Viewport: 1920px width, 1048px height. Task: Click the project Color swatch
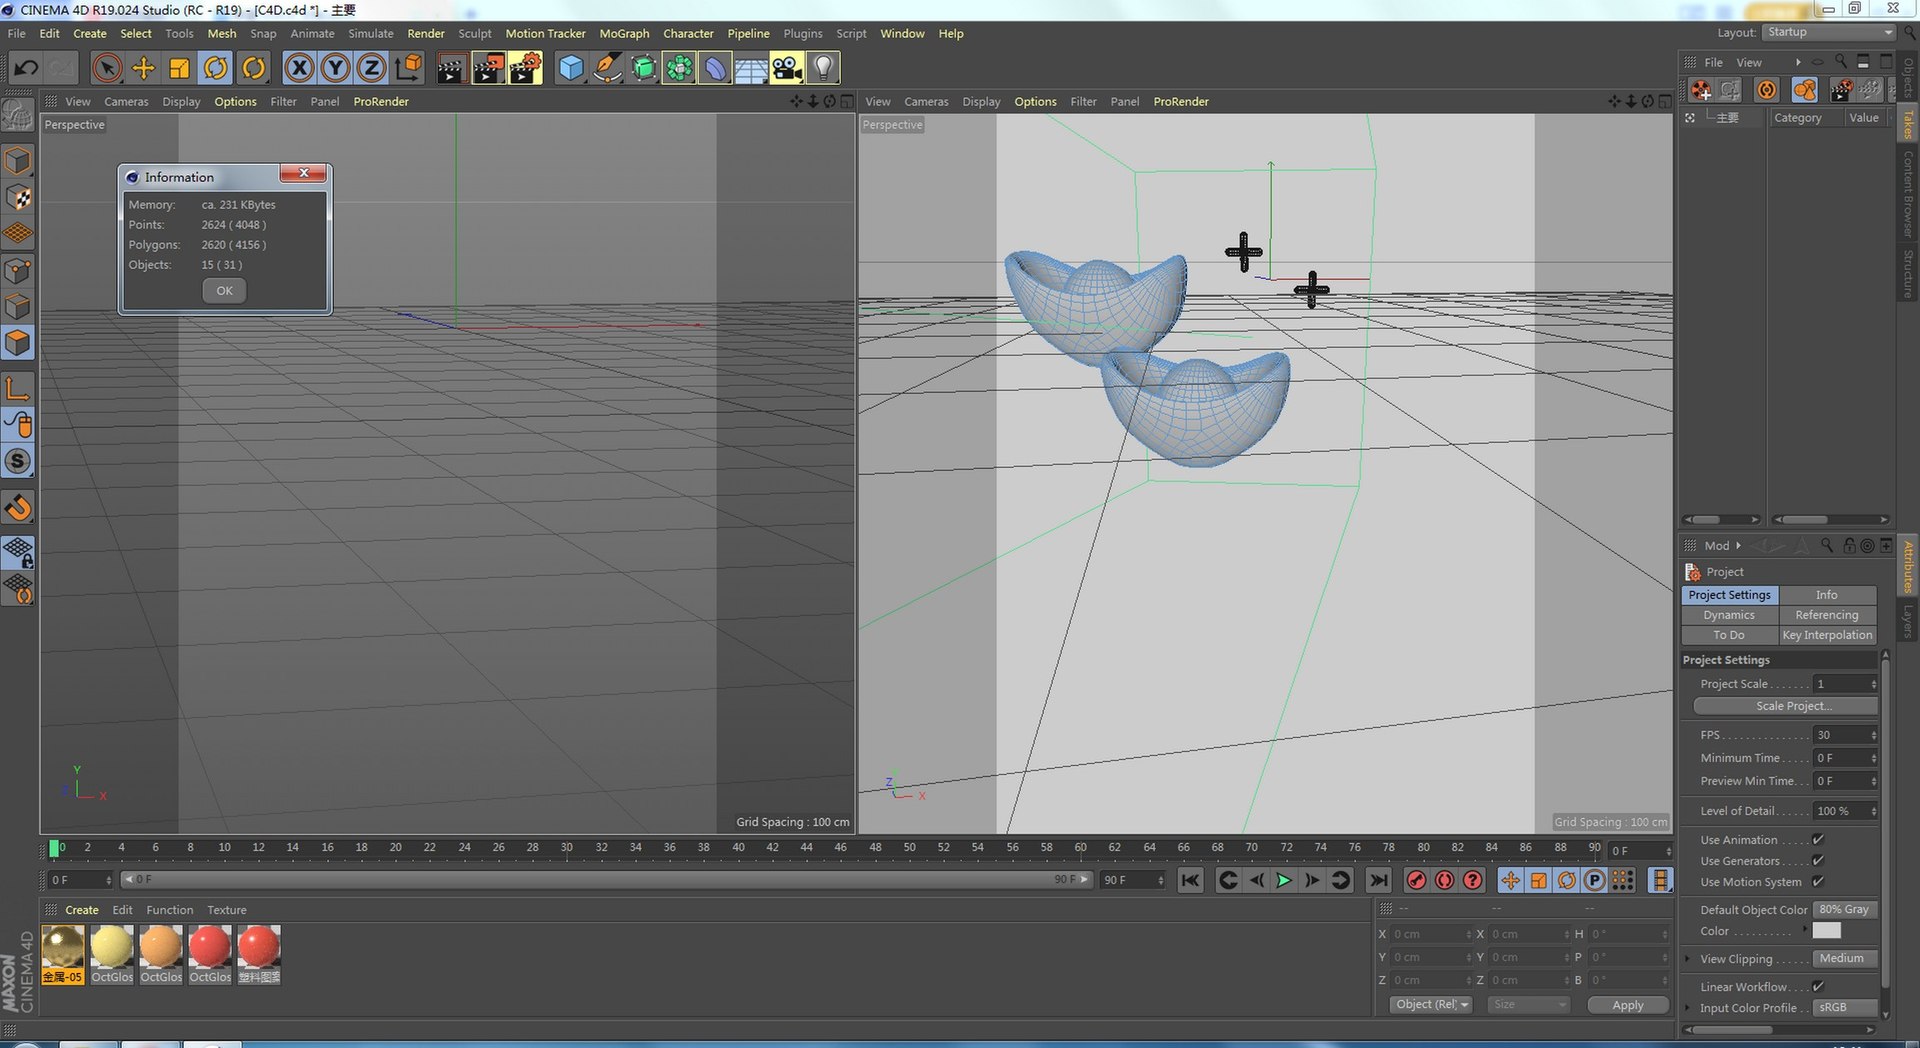pos(1826,931)
